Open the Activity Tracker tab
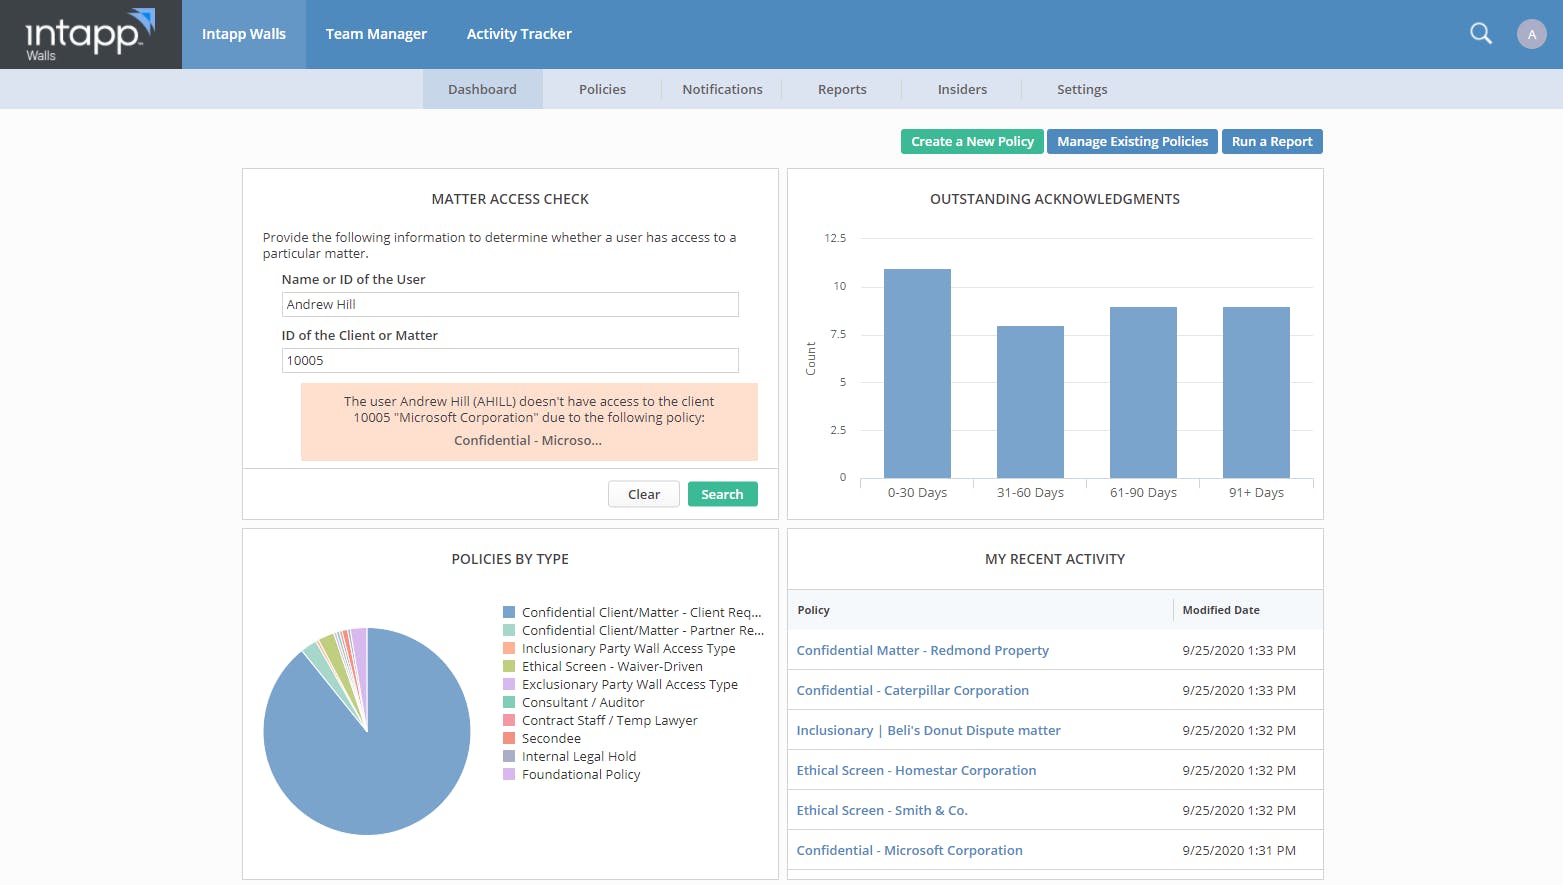This screenshot has width=1563, height=885. [519, 34]
